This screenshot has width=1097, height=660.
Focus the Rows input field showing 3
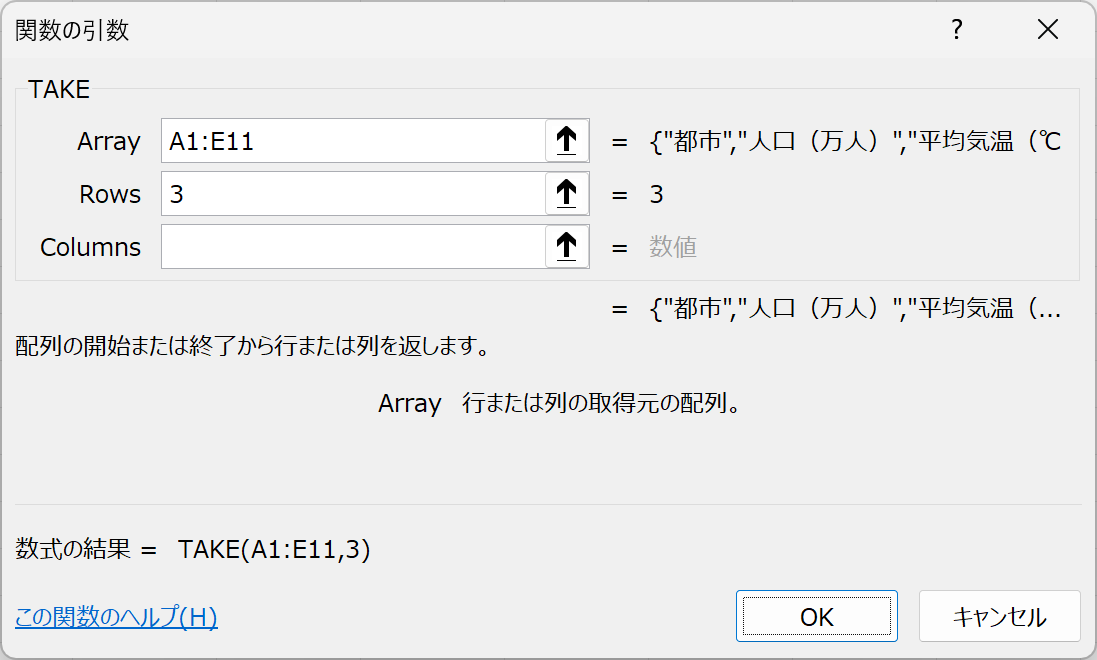tap(353, 194)
